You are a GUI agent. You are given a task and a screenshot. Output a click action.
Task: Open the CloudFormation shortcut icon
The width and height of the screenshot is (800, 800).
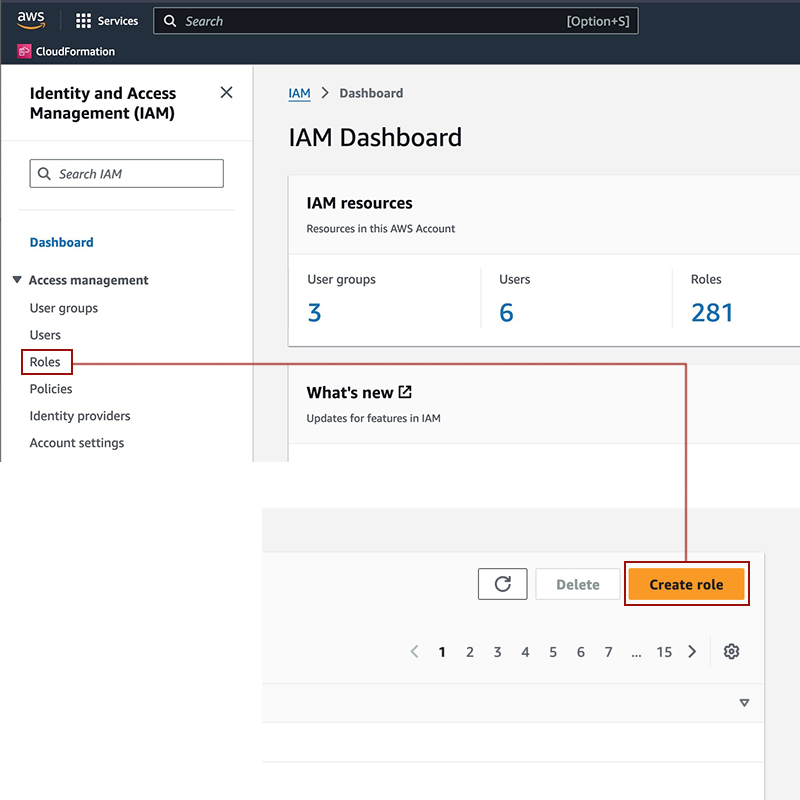pos(25,51)
